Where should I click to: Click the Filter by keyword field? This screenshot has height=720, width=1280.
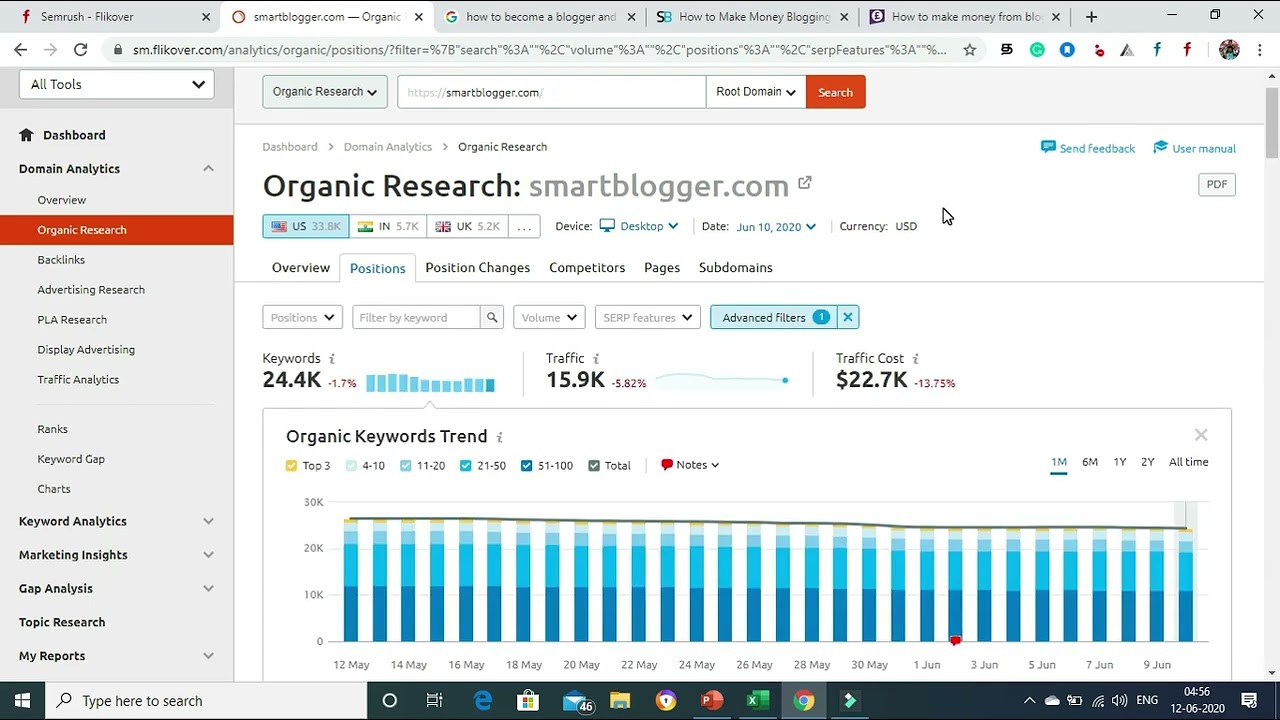pos(416,317)
